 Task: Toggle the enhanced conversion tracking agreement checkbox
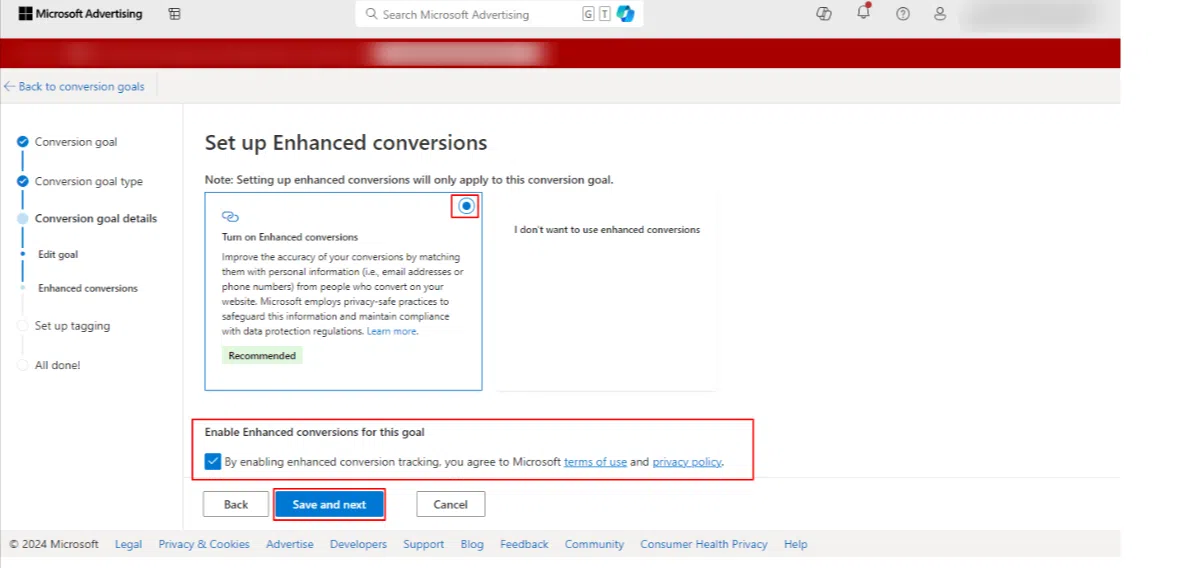pos(213,461)
